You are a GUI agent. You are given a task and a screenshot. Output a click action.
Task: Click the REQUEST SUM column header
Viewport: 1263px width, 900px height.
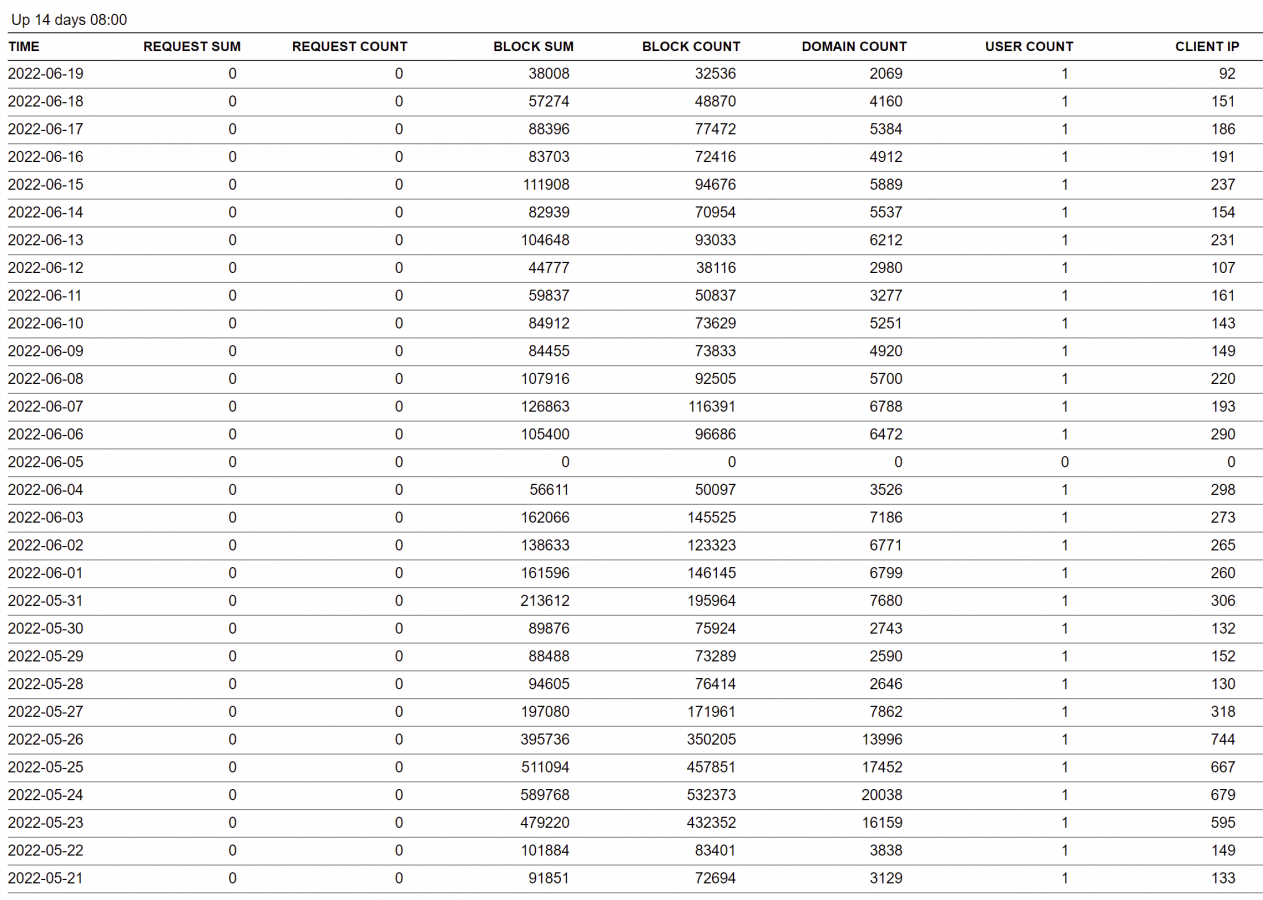192,46
